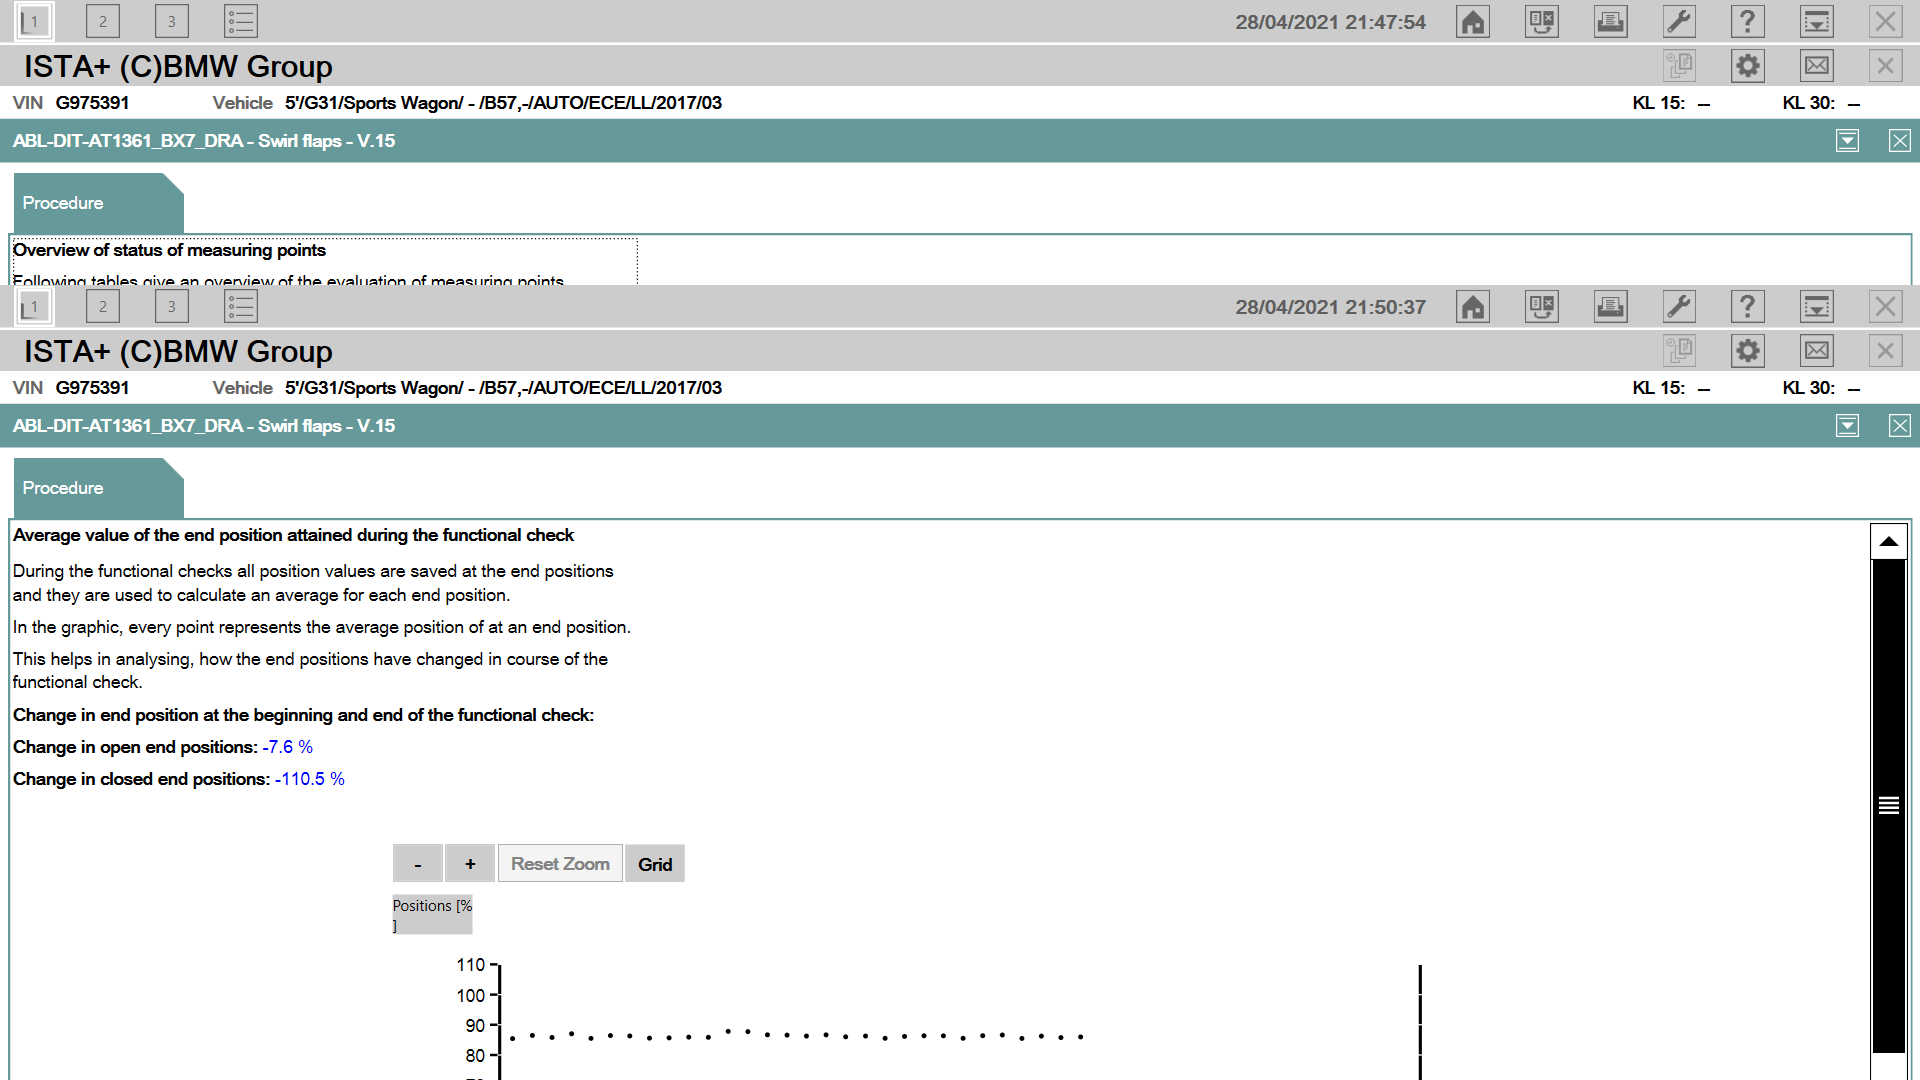Screen dimensions: 1920x1080
Task: Collapse the Swirl flaps panel below timestamp 21:47:54
Action: 1847,141
